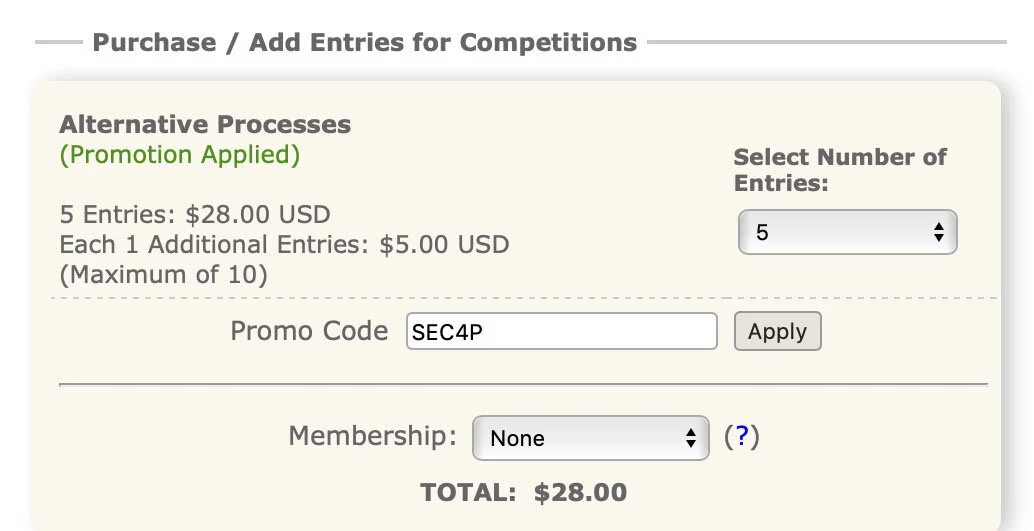Click the SEC4P text in promo field

447,333
